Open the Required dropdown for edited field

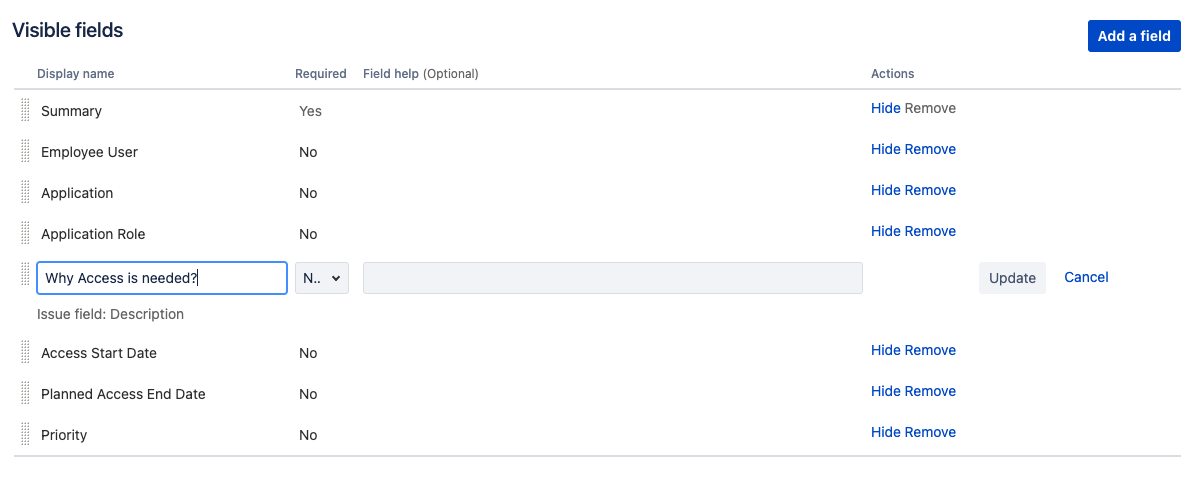[321, 278]
